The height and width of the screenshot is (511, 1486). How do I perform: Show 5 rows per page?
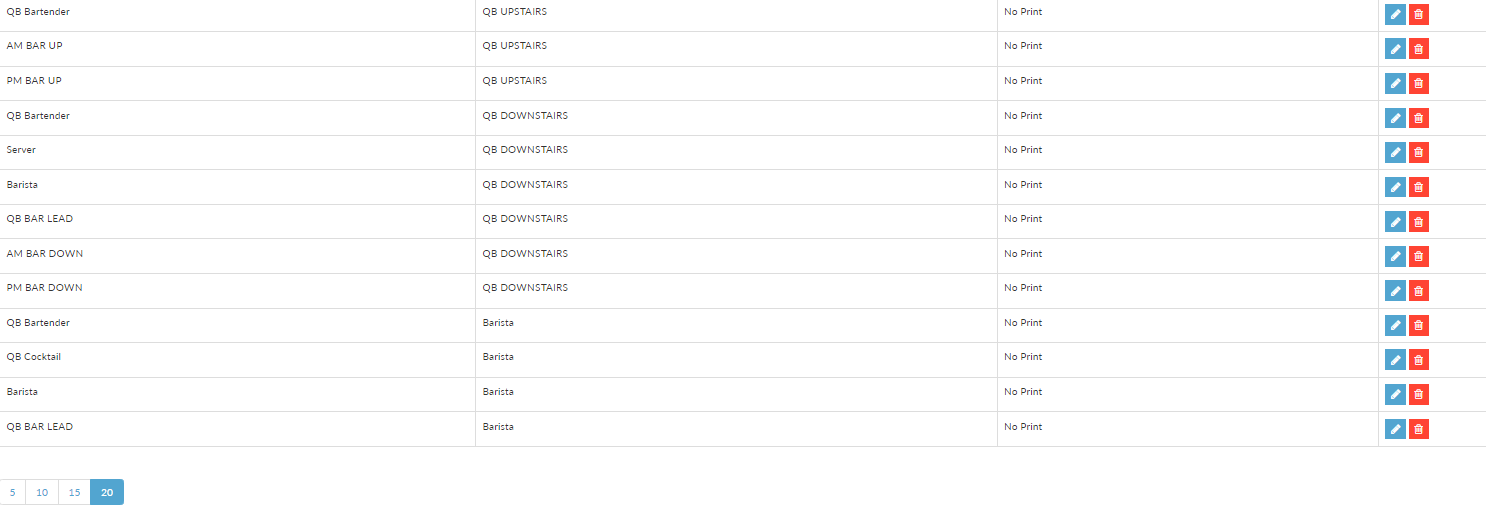pyautogui.click(x=12, y=492)
